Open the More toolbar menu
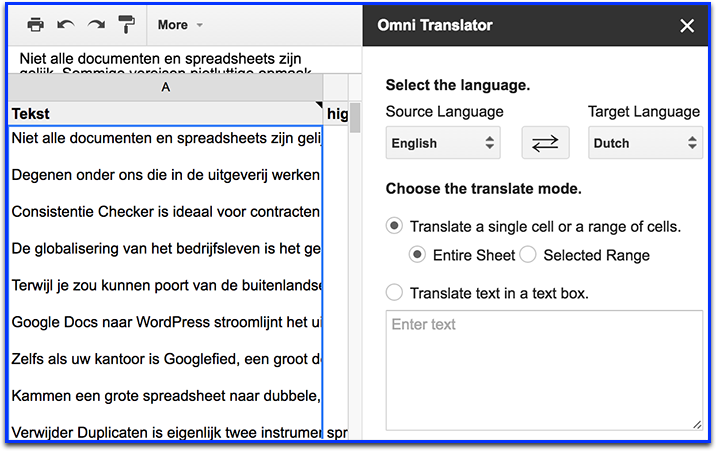The image size is (716, 451). click(180, 25)
